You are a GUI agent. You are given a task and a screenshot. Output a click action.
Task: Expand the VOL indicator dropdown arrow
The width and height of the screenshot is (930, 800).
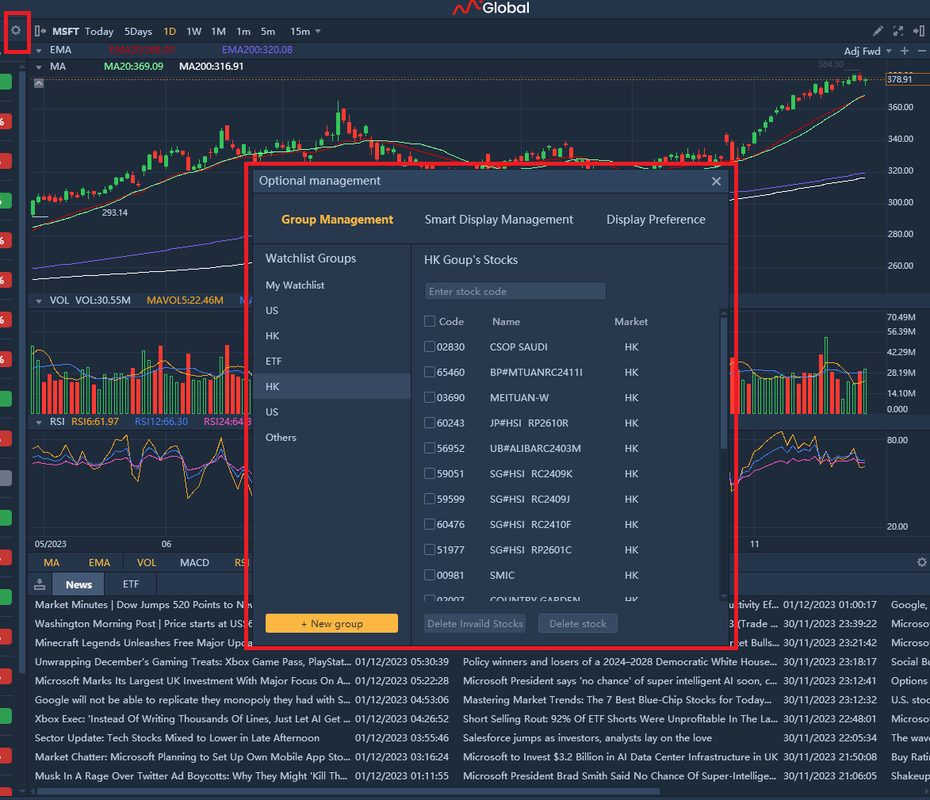[x=39, y=301]
